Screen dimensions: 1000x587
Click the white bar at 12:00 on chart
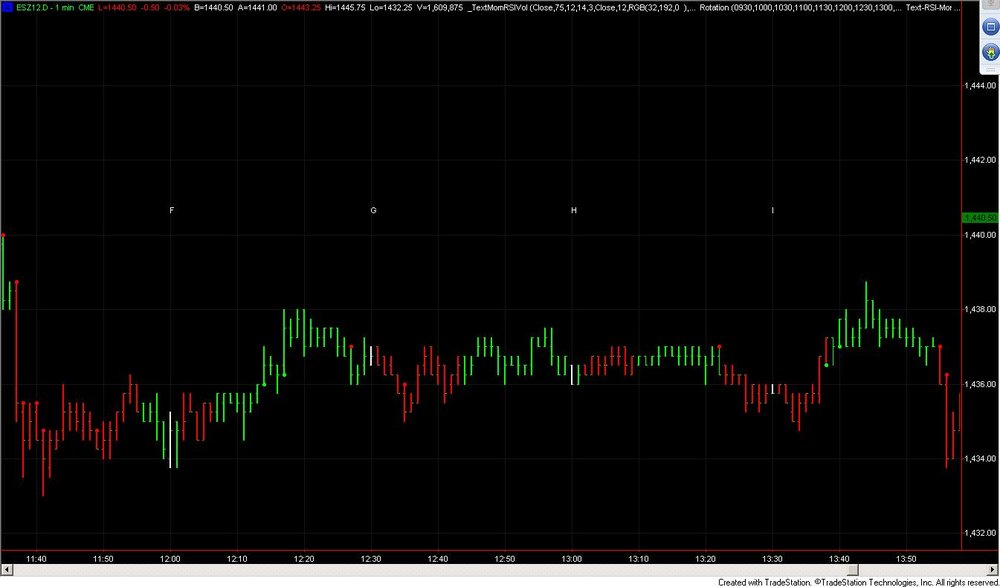(x=170, y=440)
